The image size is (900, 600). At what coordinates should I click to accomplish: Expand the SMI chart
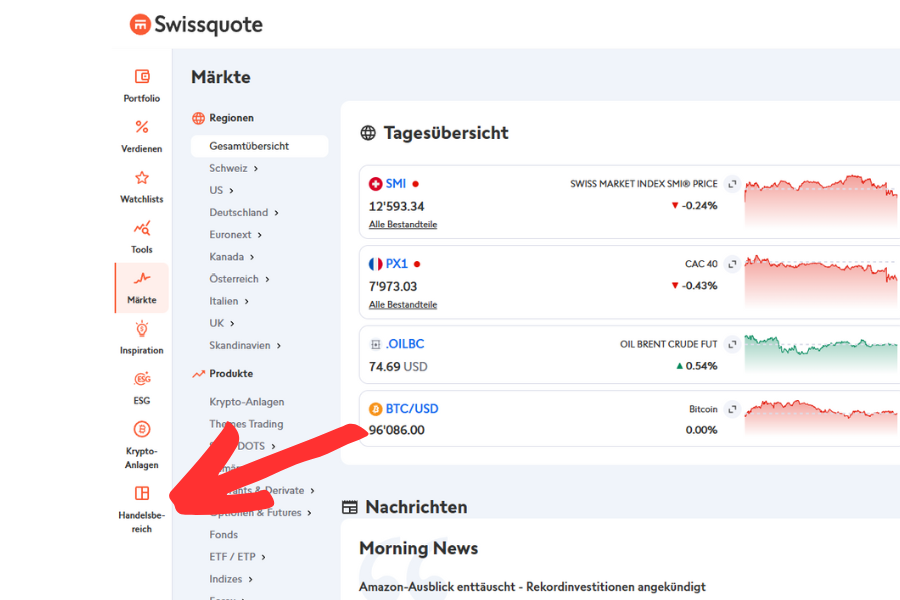pyautogui.click(x=732, y=184)
